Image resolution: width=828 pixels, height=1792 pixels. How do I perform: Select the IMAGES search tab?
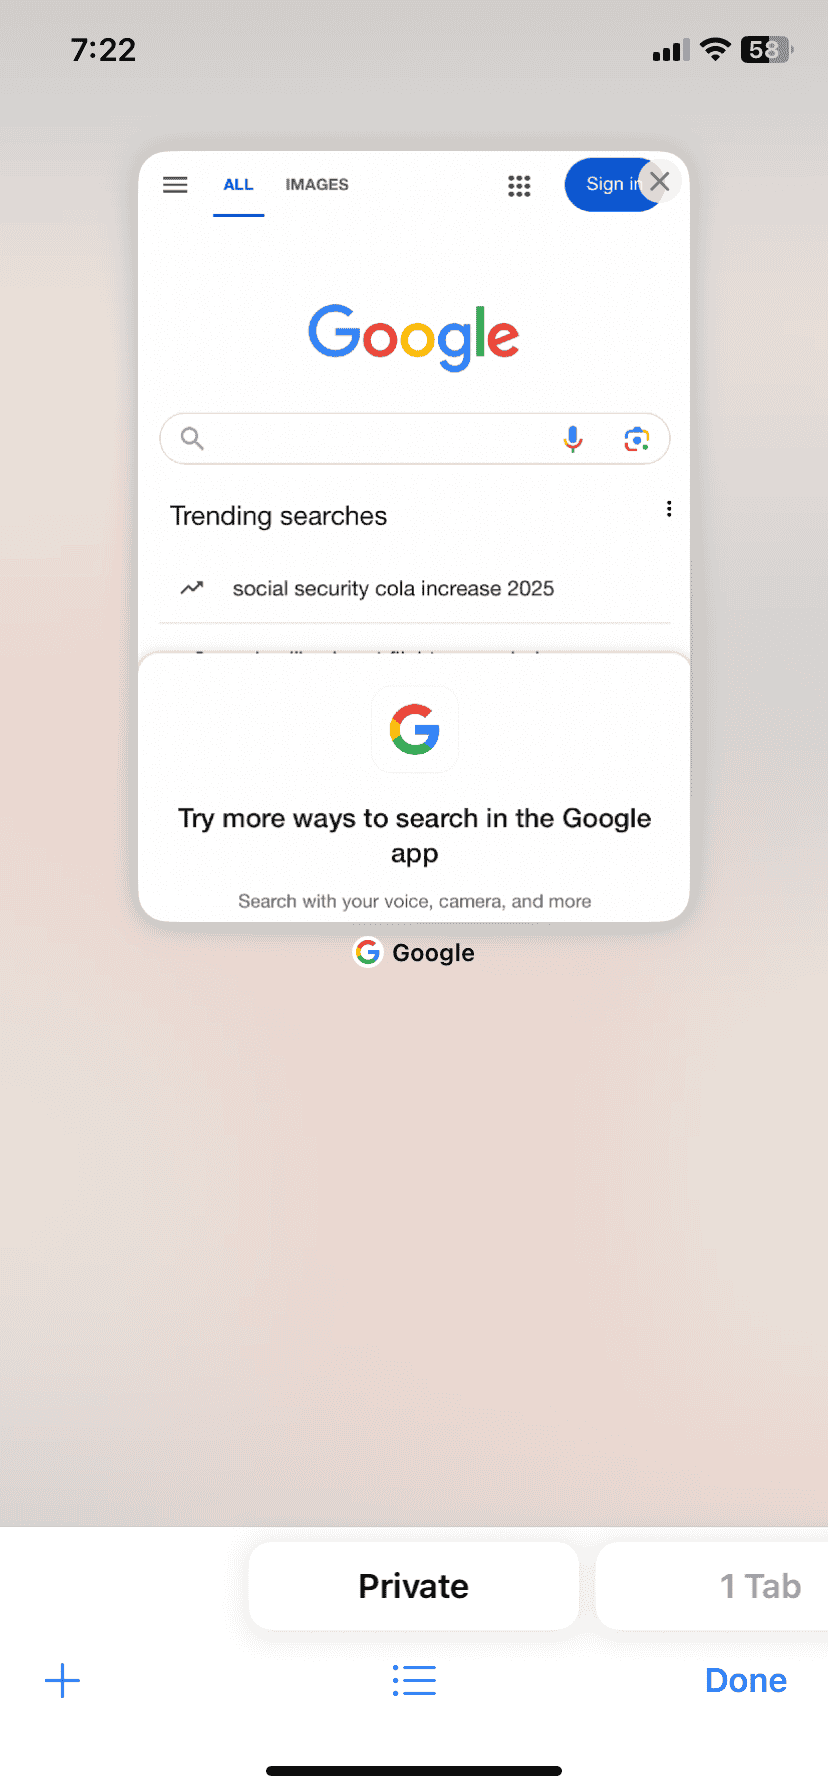point(317,185)
